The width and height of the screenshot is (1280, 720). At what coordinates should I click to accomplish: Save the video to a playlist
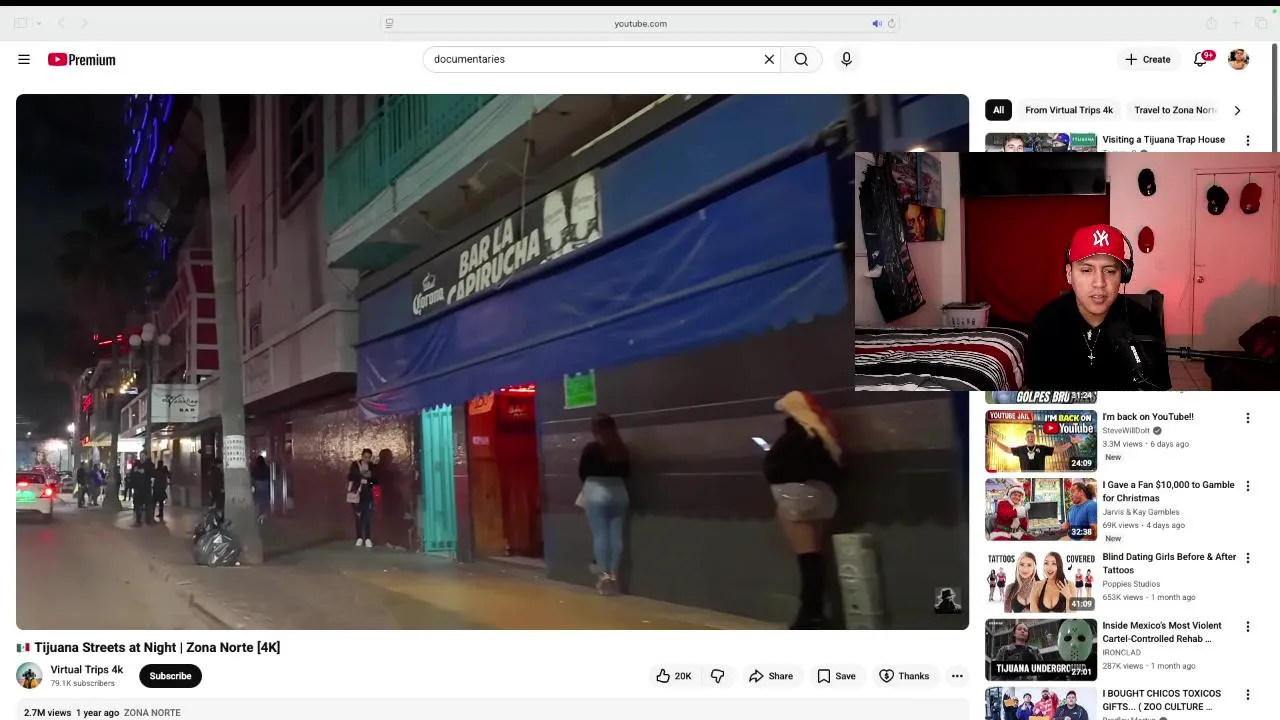[836, 676]
